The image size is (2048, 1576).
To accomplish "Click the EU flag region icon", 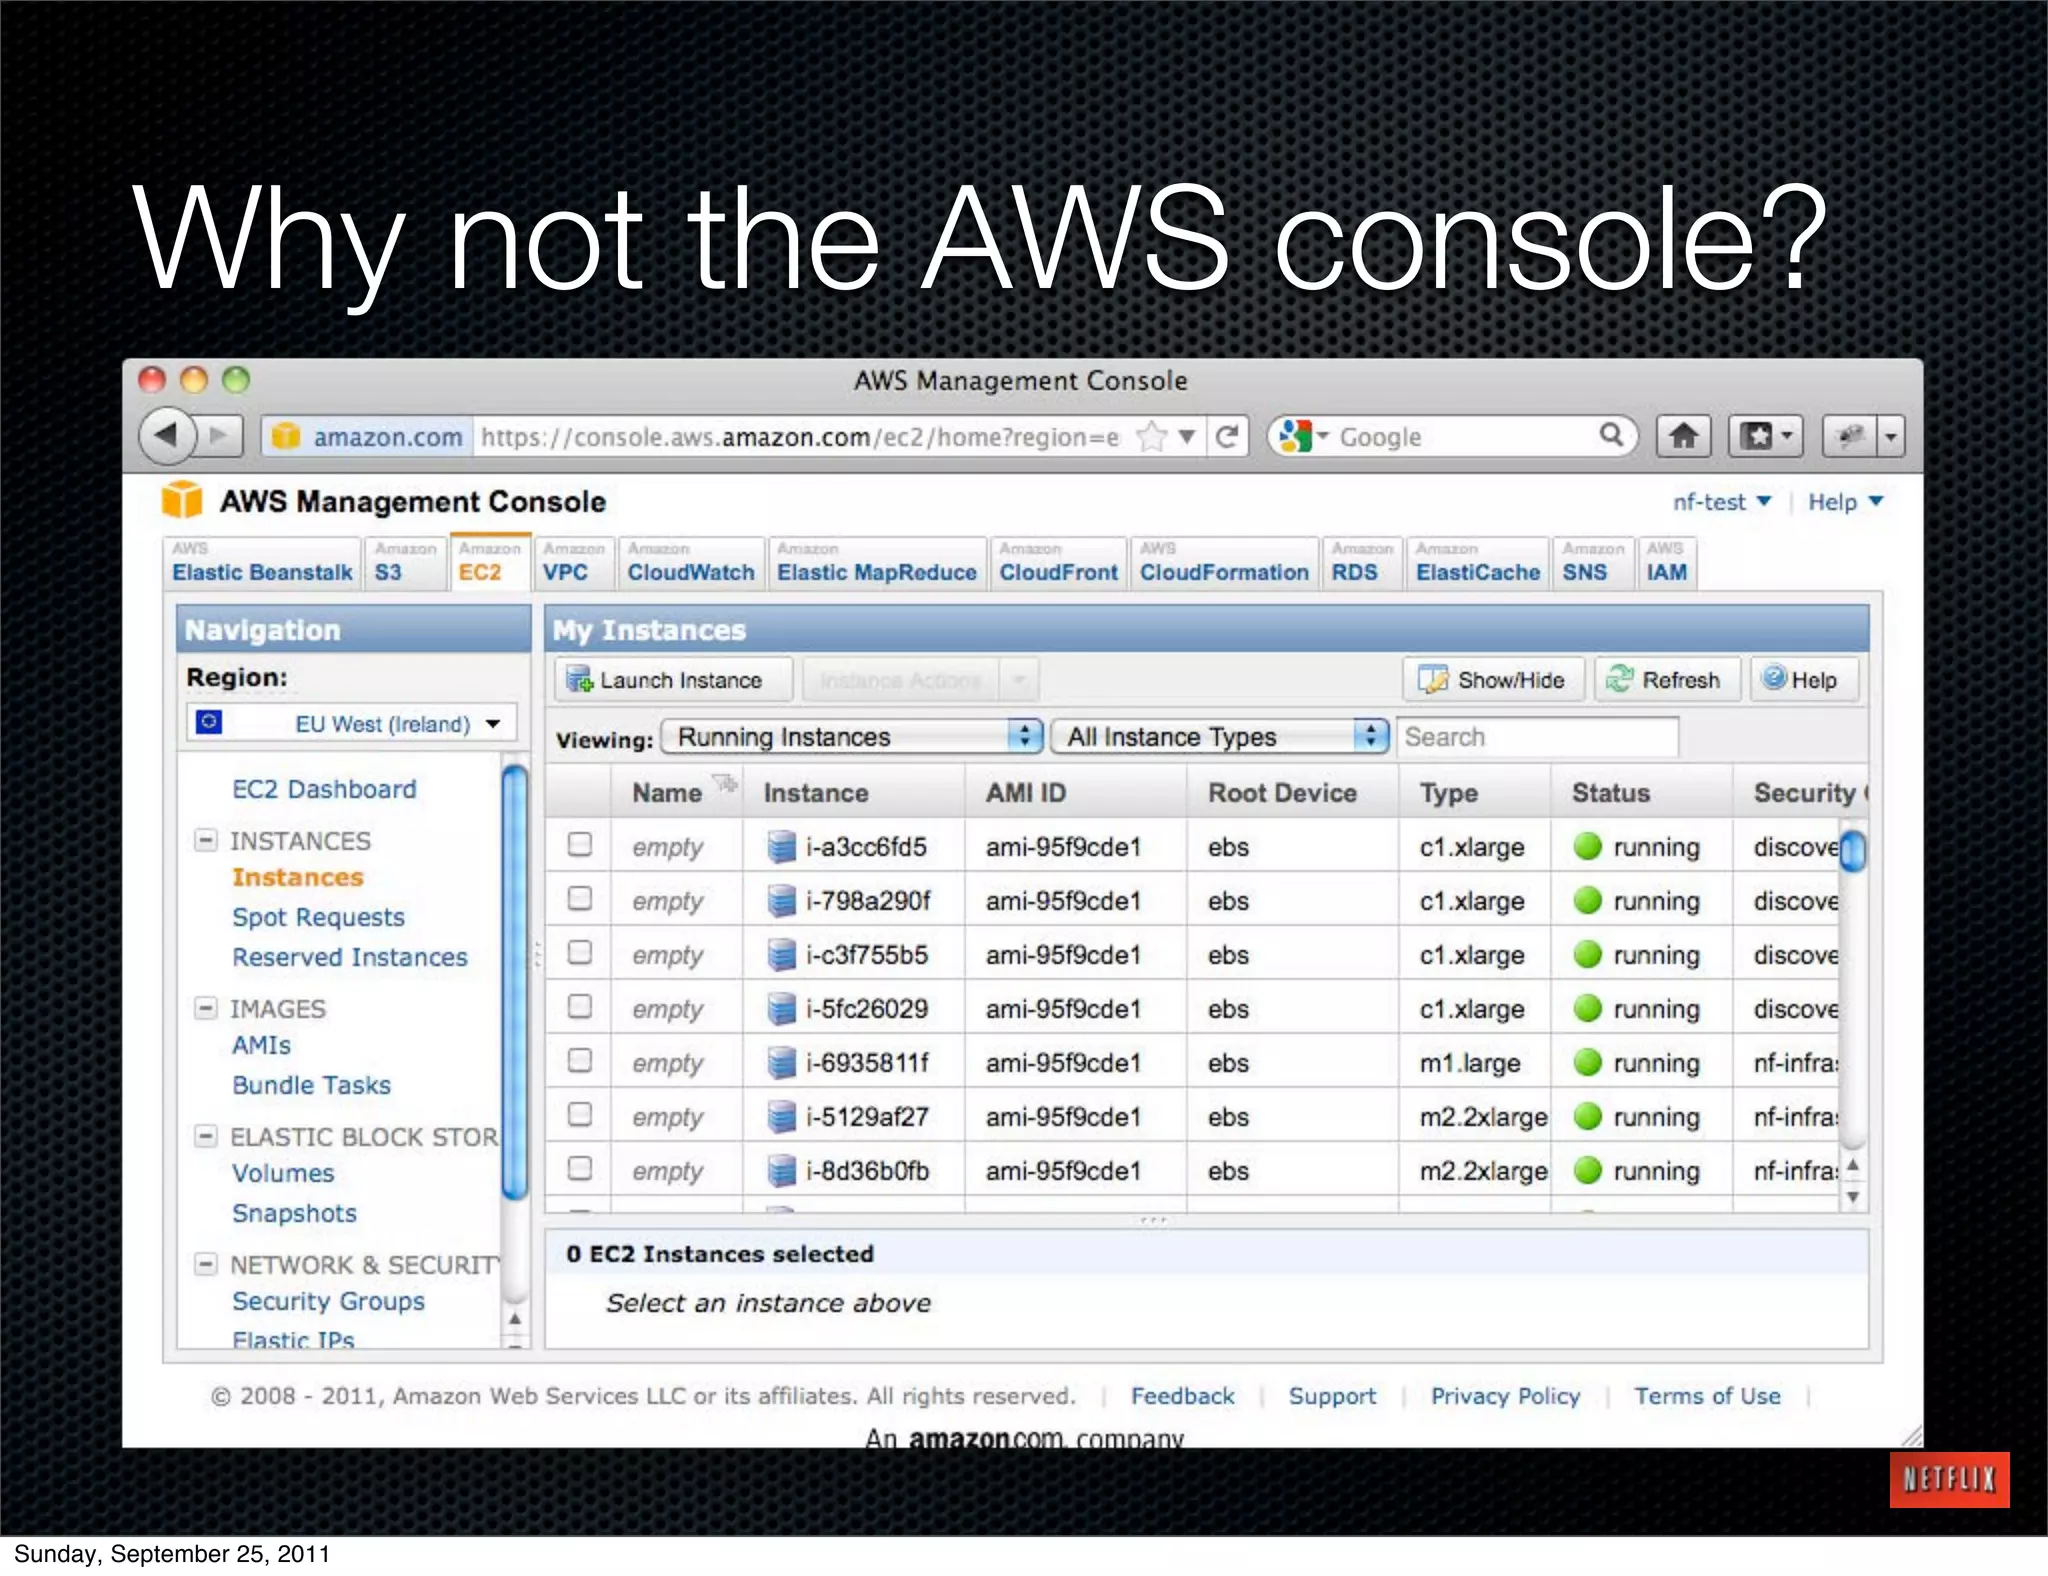I will coord(209,721).
